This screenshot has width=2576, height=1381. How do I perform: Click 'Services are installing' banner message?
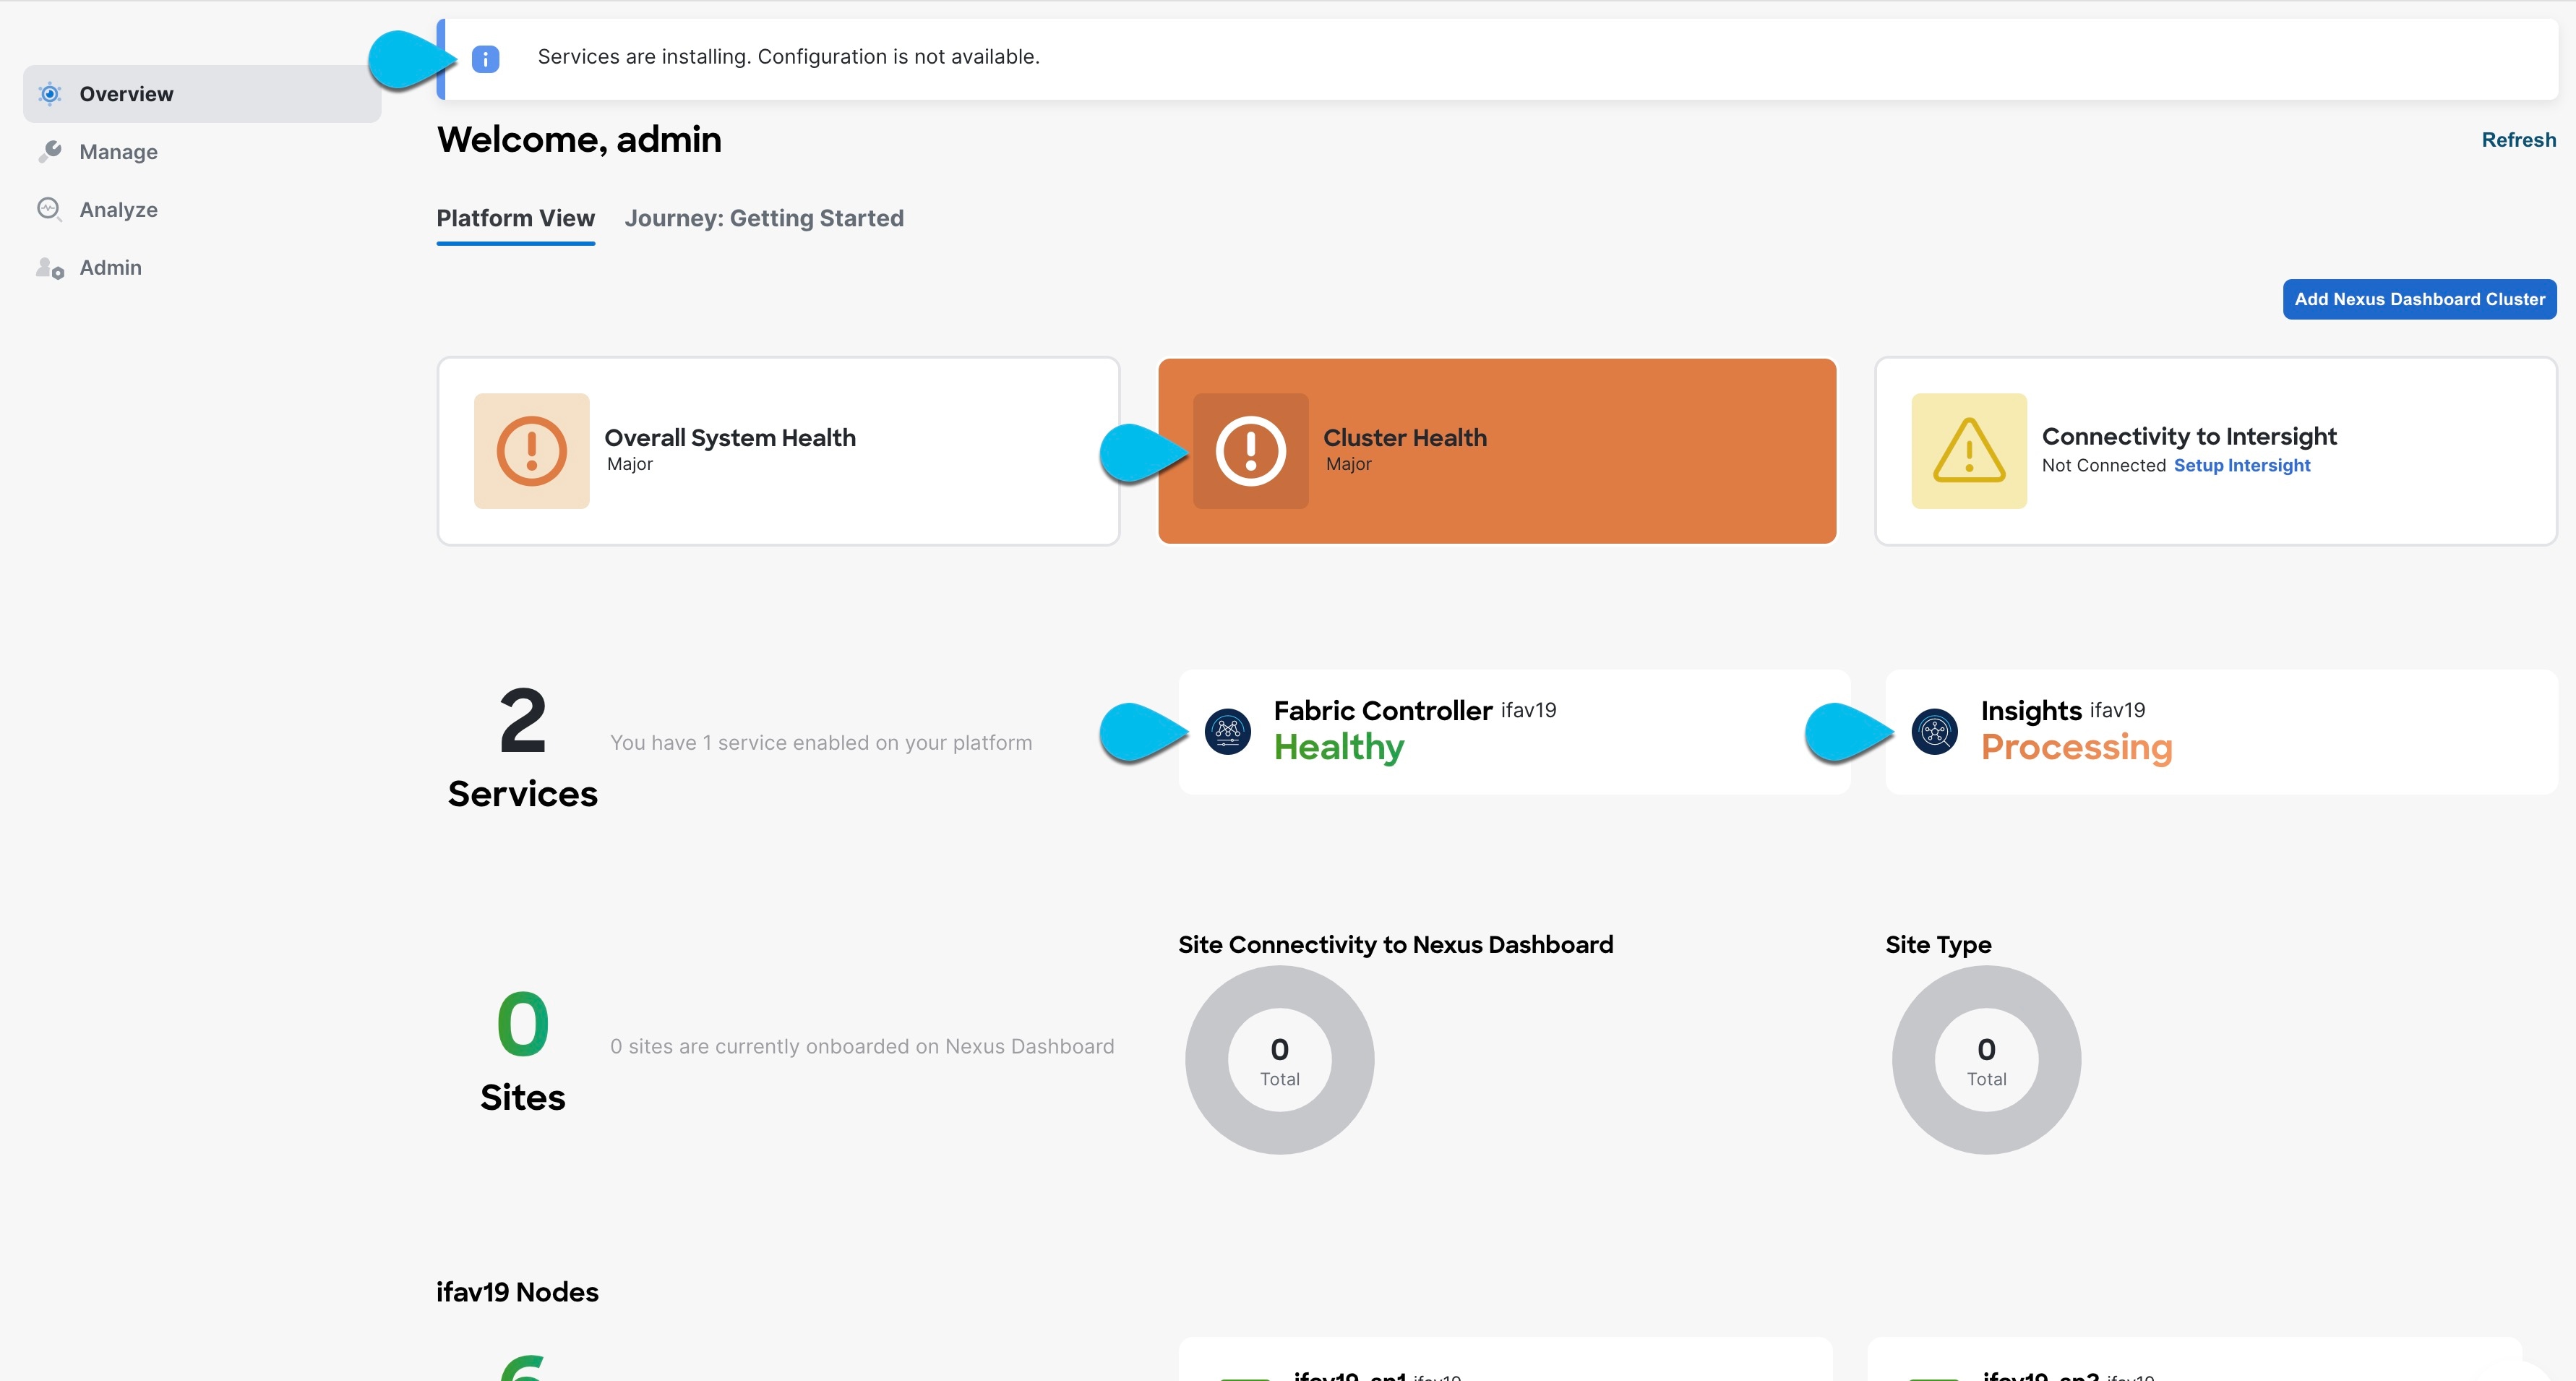[x=788, y=57]
